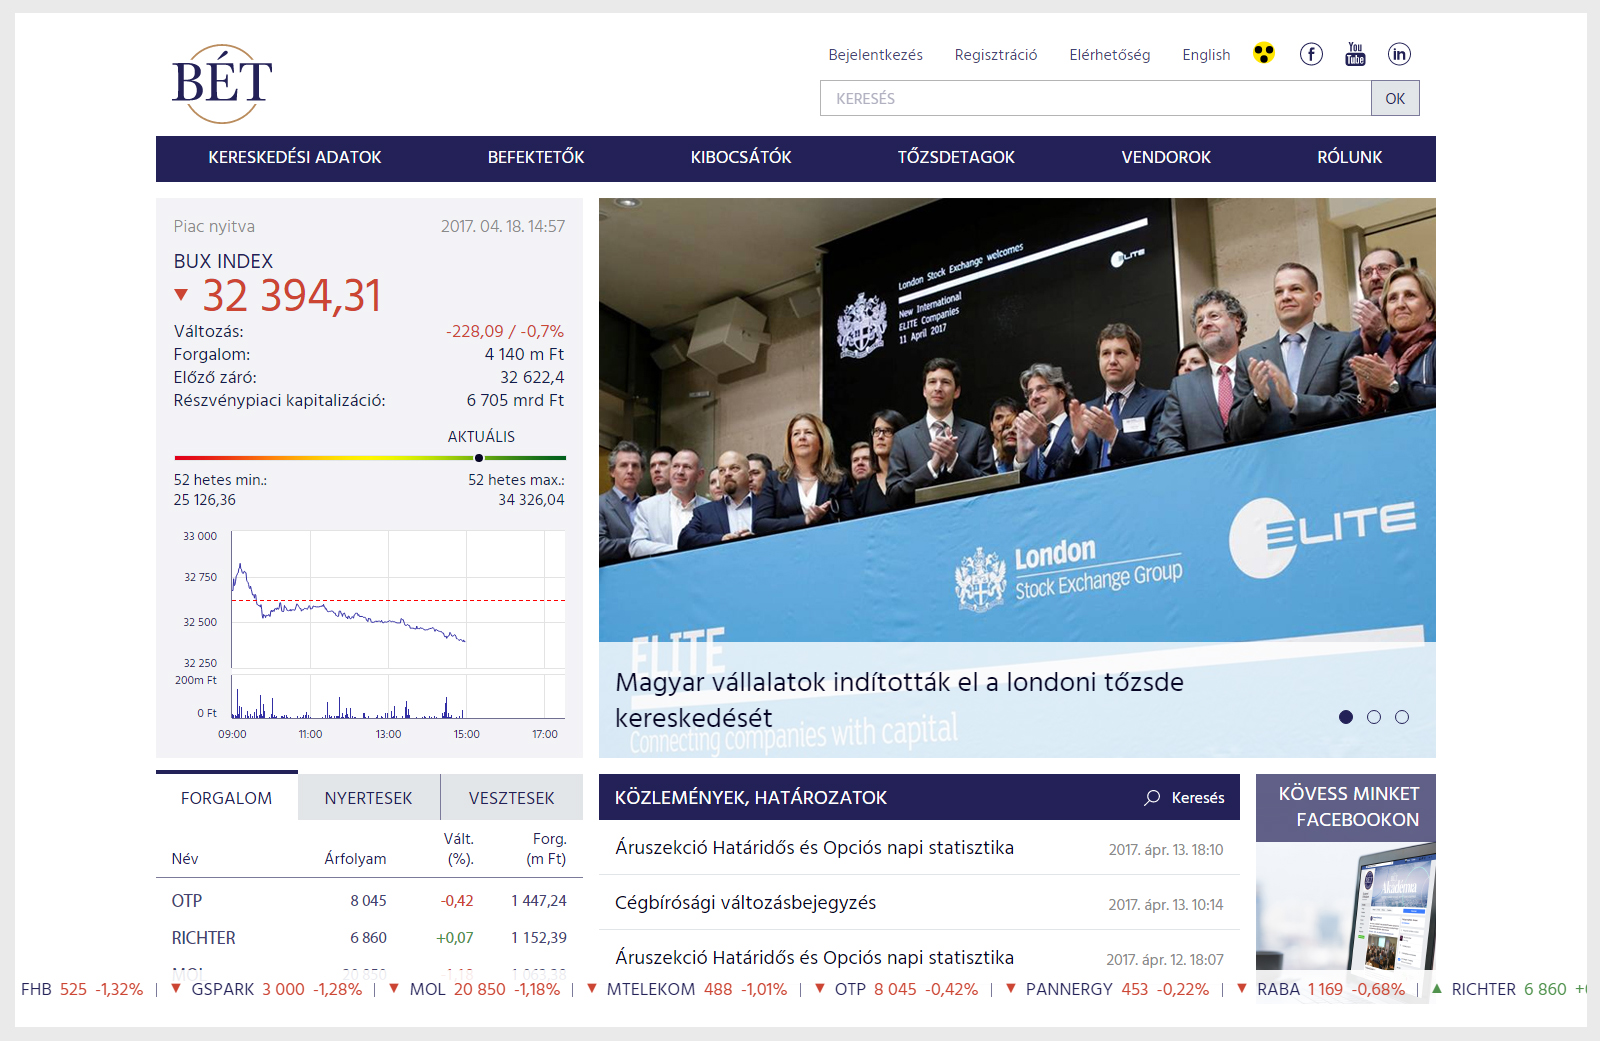Click RABA in the bottom ticker
The width and height of the screenshot is (1600, 1041).
pyautogui.click(x=1278, y=989)
